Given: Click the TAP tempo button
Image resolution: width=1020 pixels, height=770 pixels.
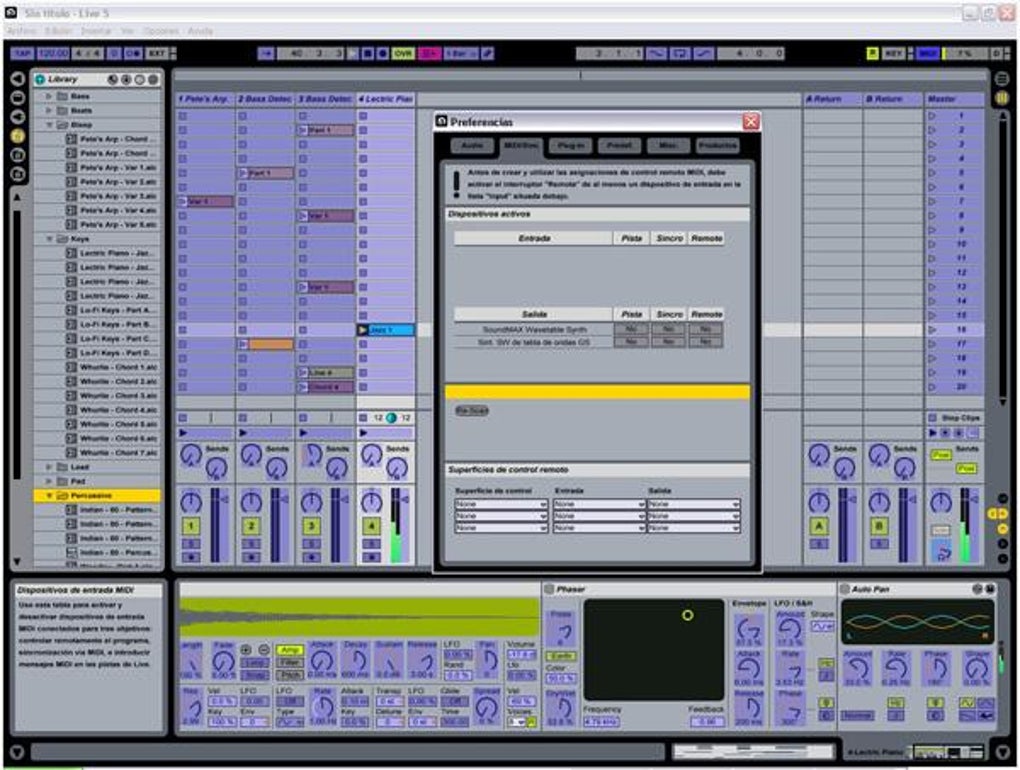Looking at the screenshot, I should (21, 53).
